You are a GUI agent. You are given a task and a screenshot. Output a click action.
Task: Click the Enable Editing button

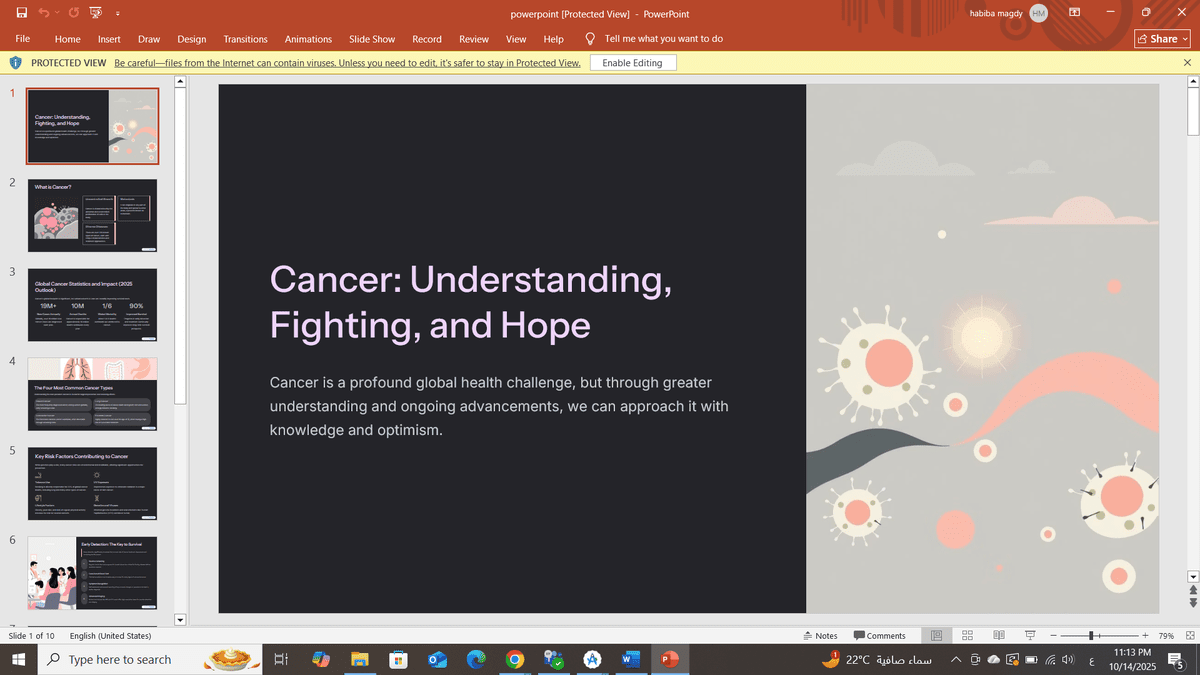632,63
